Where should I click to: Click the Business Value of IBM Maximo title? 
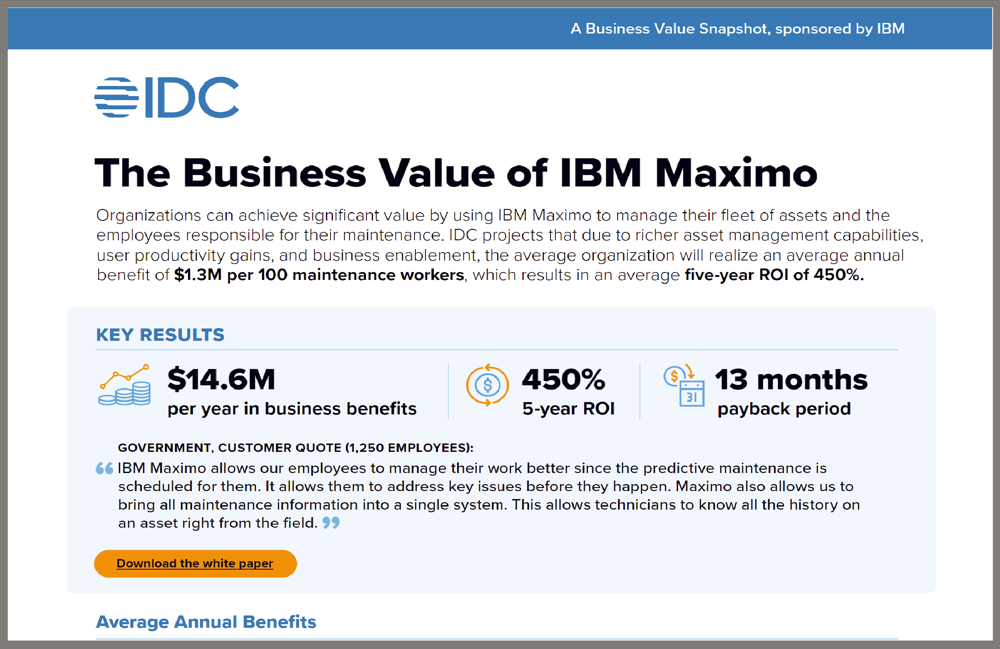tap(456, 173)
